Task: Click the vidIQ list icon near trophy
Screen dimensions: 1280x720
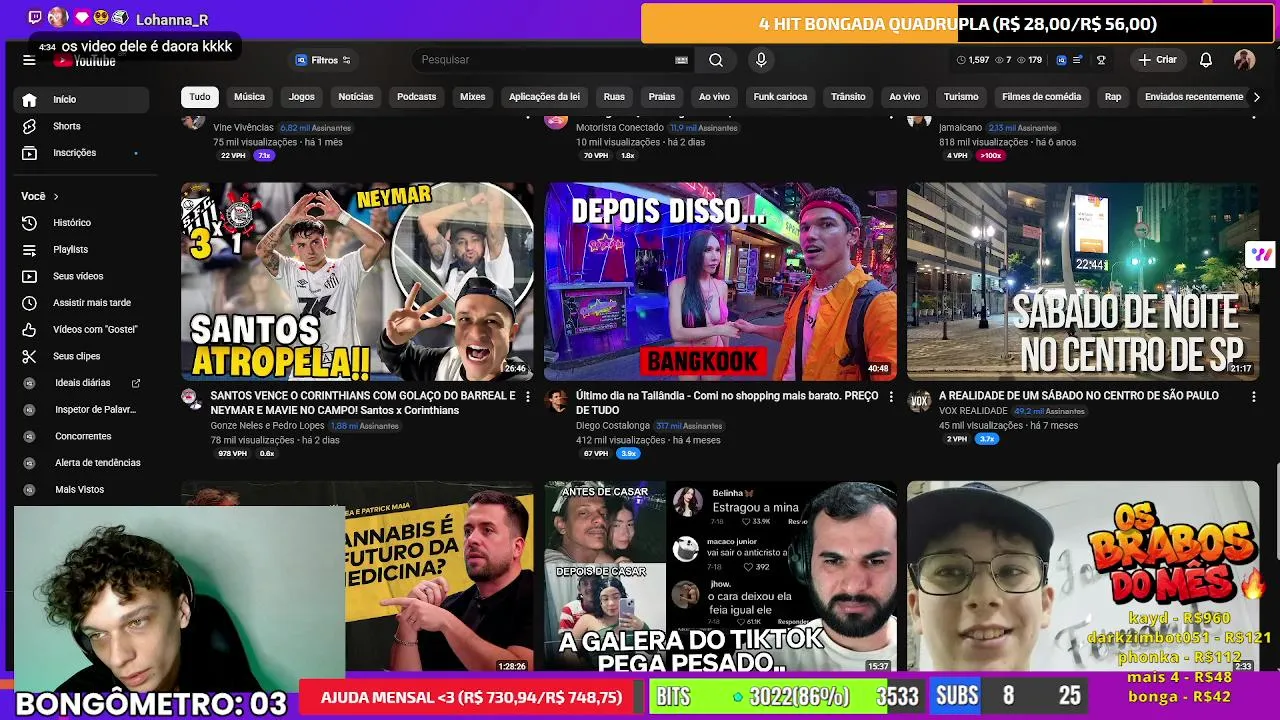Action: point(1077,60)
